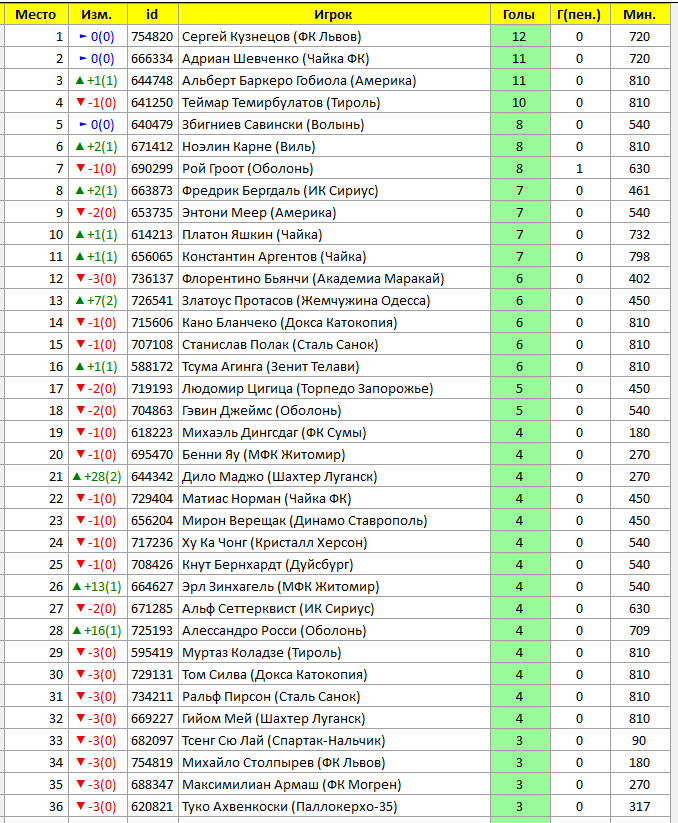
Task: Click minutes cell '402'
Action: tap(640, 279)
